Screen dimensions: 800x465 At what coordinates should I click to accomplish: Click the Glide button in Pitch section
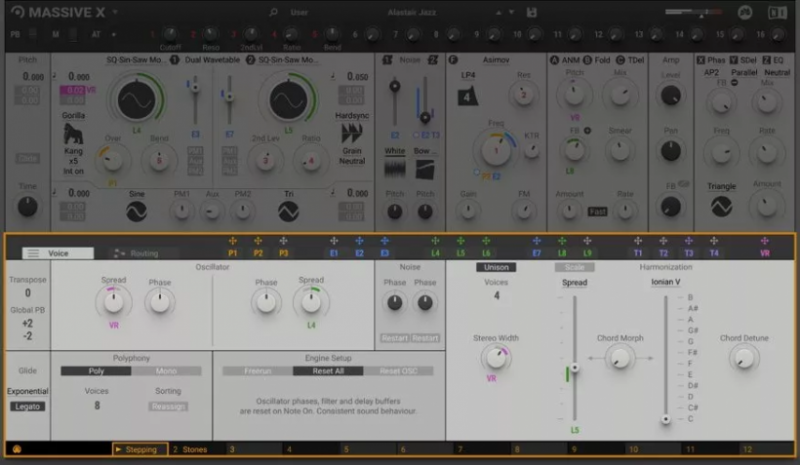(x=28, y=158)
